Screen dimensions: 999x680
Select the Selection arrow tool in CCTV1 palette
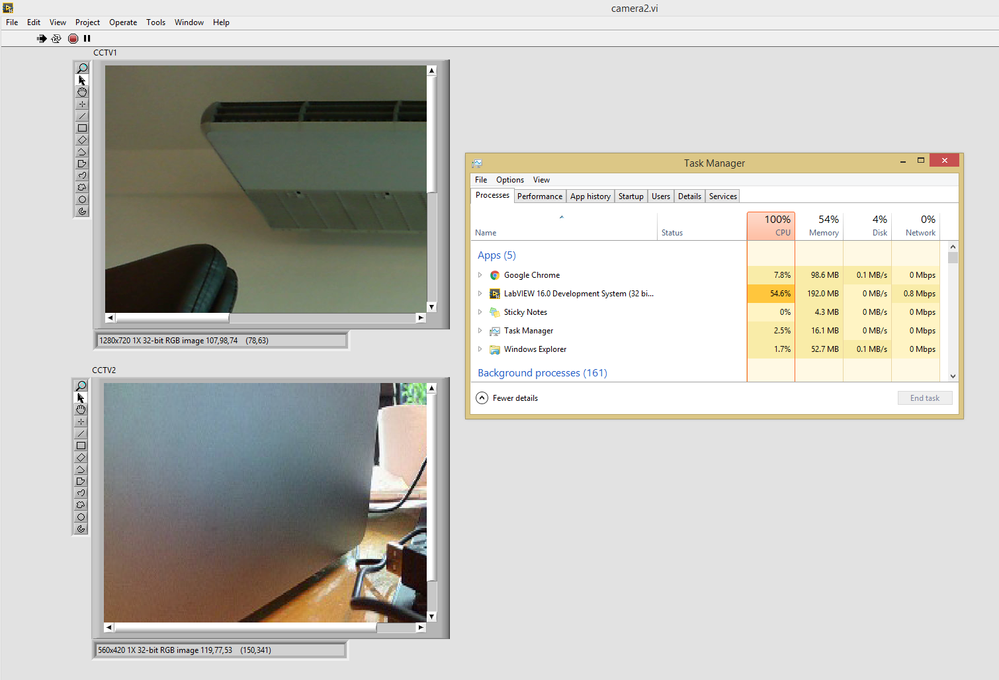point(82,80)
